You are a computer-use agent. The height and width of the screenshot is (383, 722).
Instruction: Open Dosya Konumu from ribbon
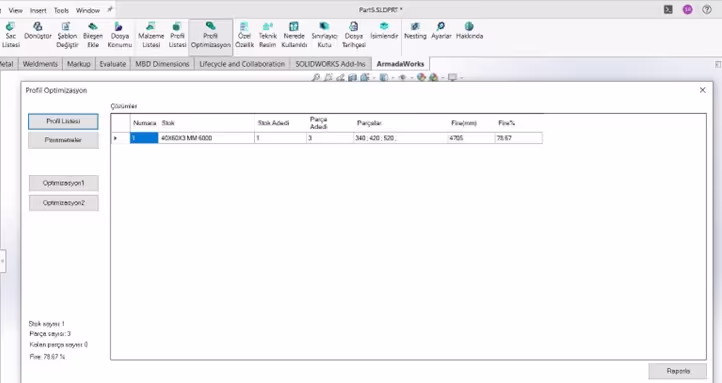pyautogui.click(x=120, y=35)
